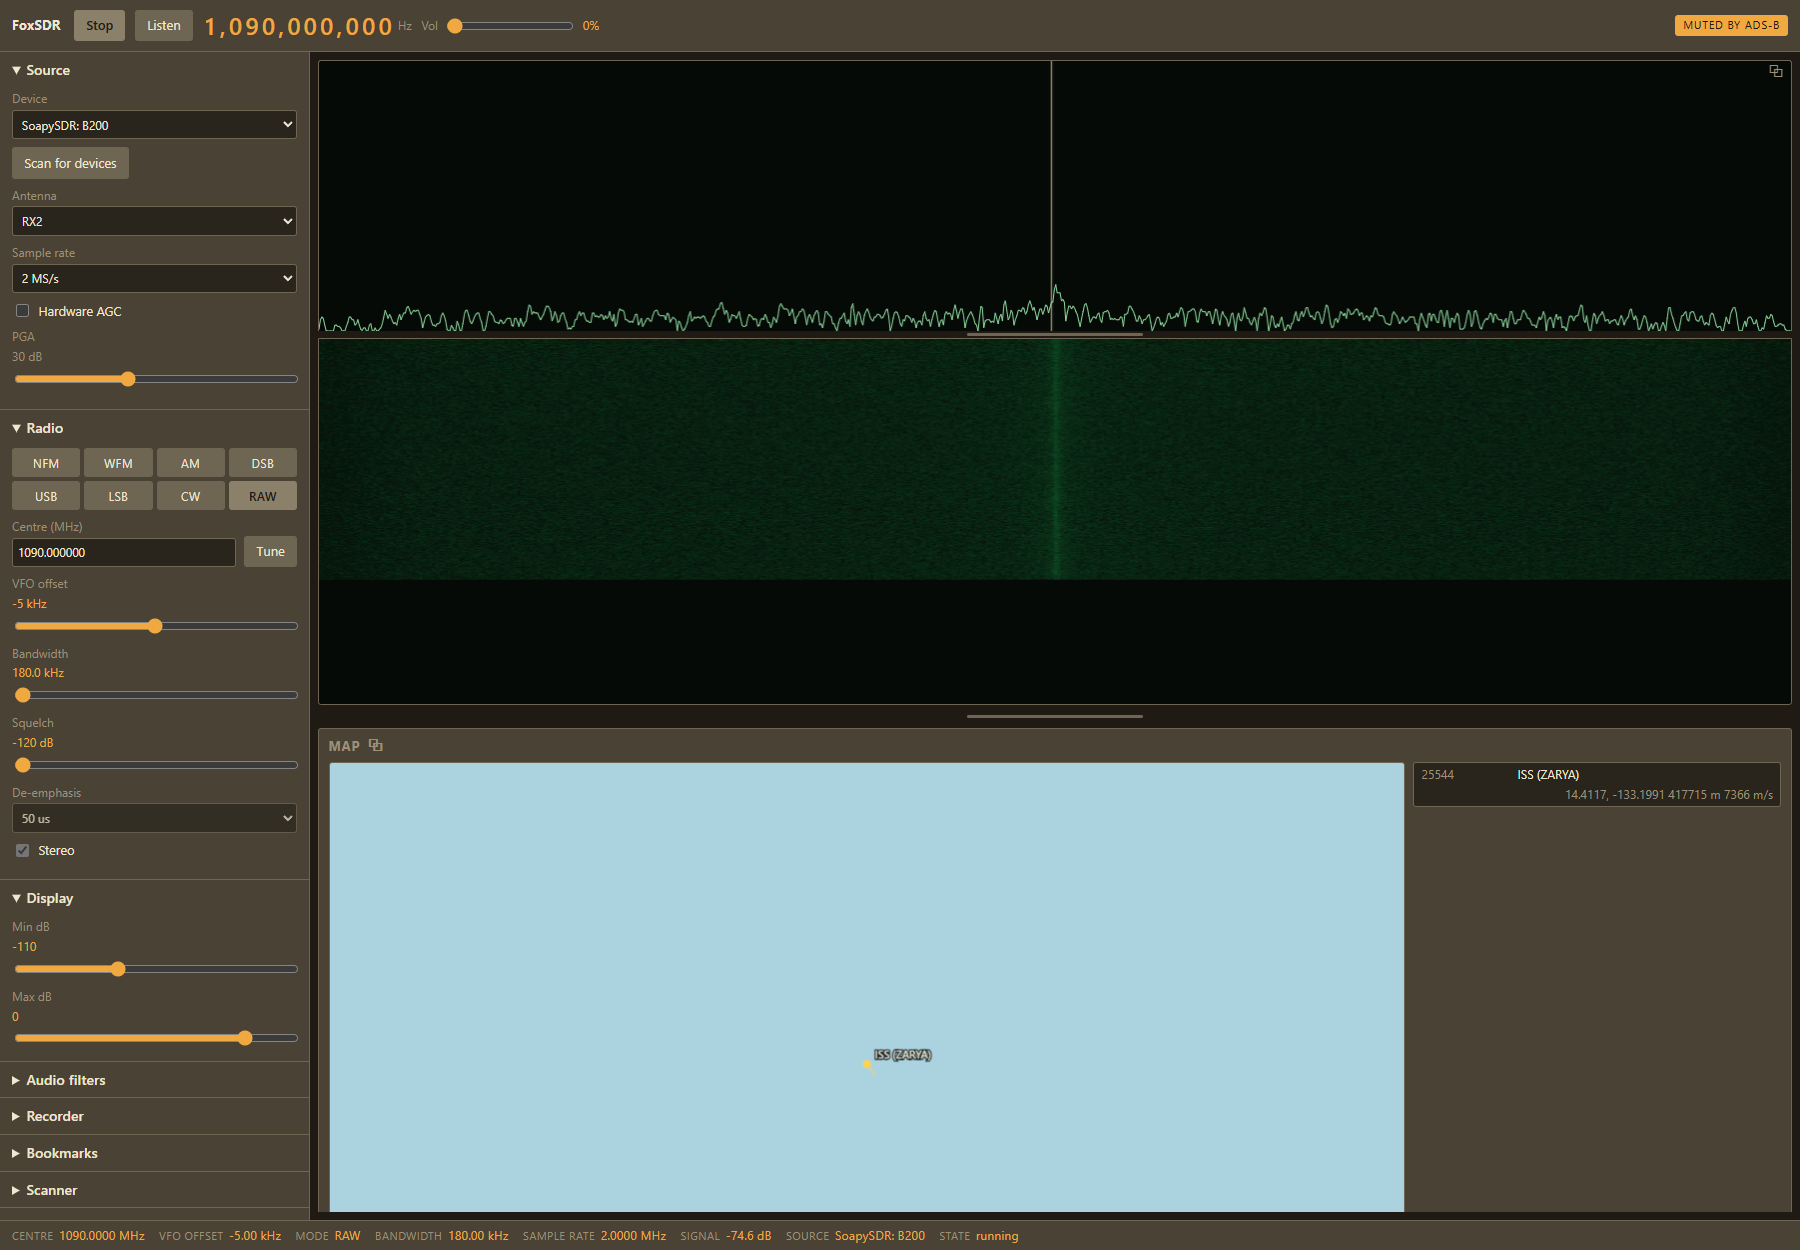Choose LSB mode
This screenshot has width=1800, height=1250.
[118, 496]
